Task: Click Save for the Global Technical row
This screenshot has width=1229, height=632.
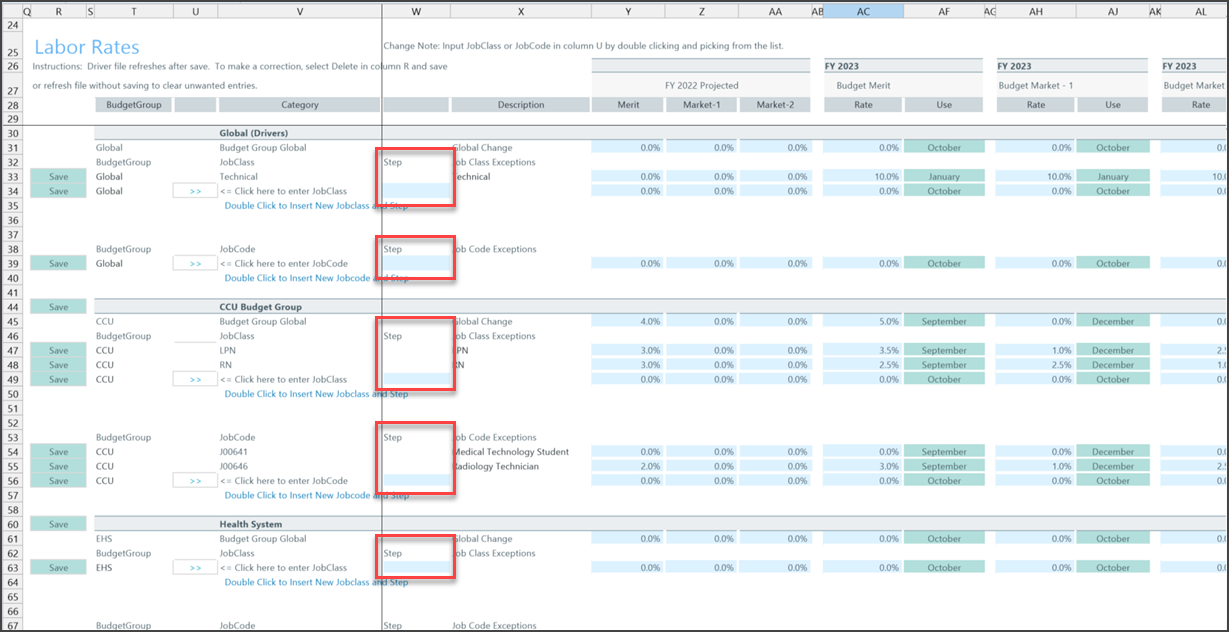Action: (59, 176)
